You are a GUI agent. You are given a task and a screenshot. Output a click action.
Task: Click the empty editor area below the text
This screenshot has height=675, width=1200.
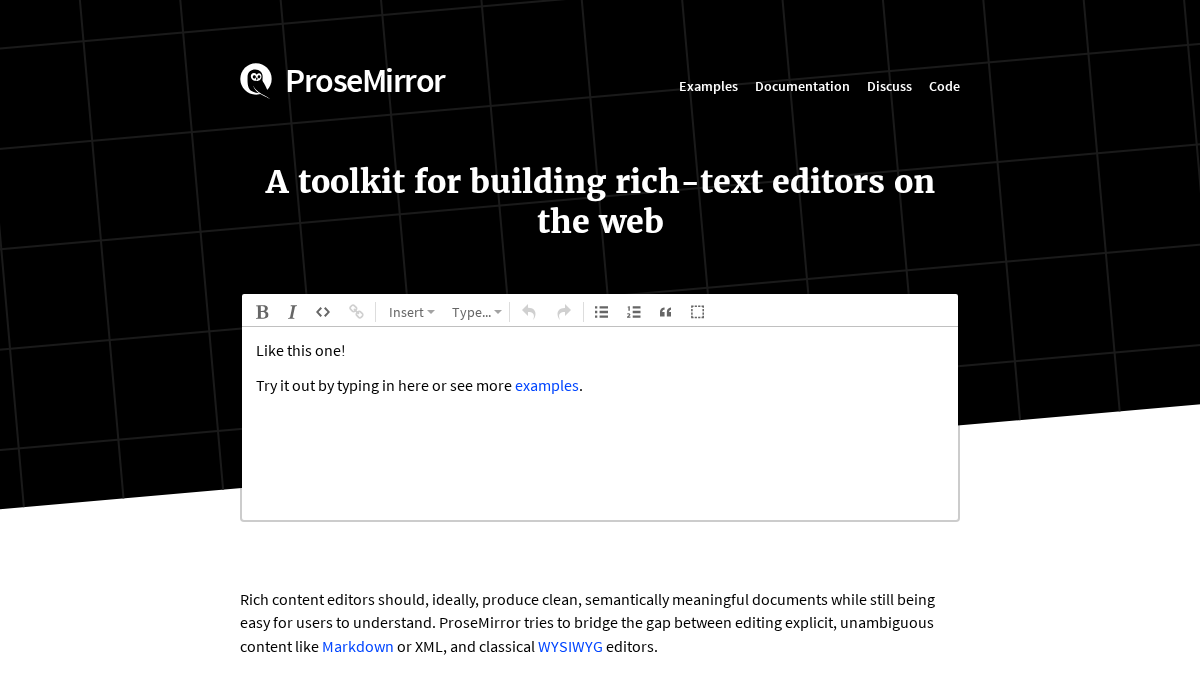pyautogui.click(x=600, y=460)
